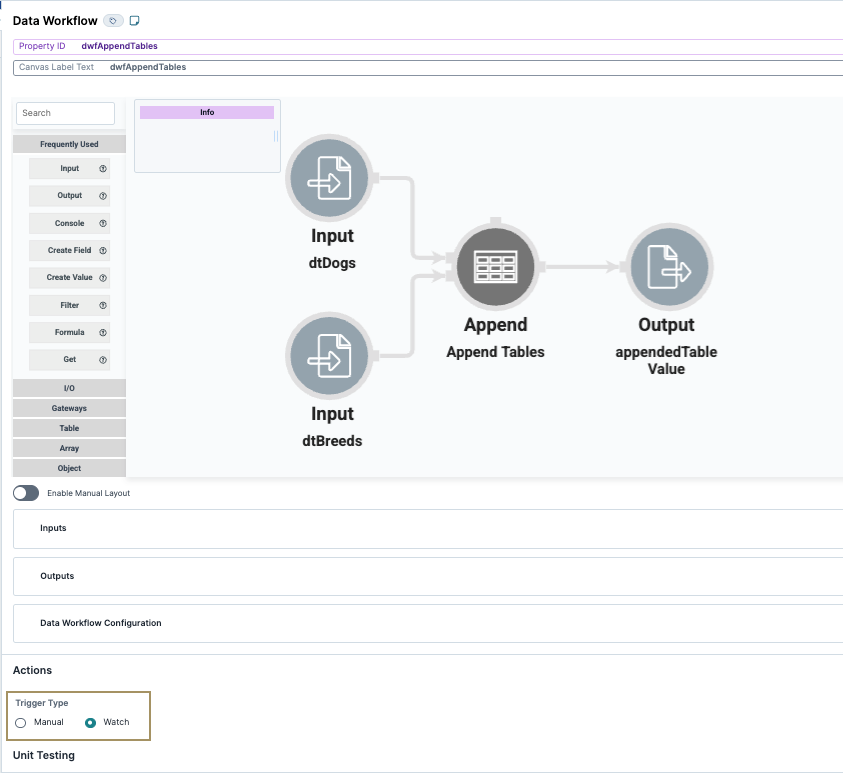Open the Gateways operator category
Image resolution: width=843 pixels, height=773 pixels.
(67, 407)
